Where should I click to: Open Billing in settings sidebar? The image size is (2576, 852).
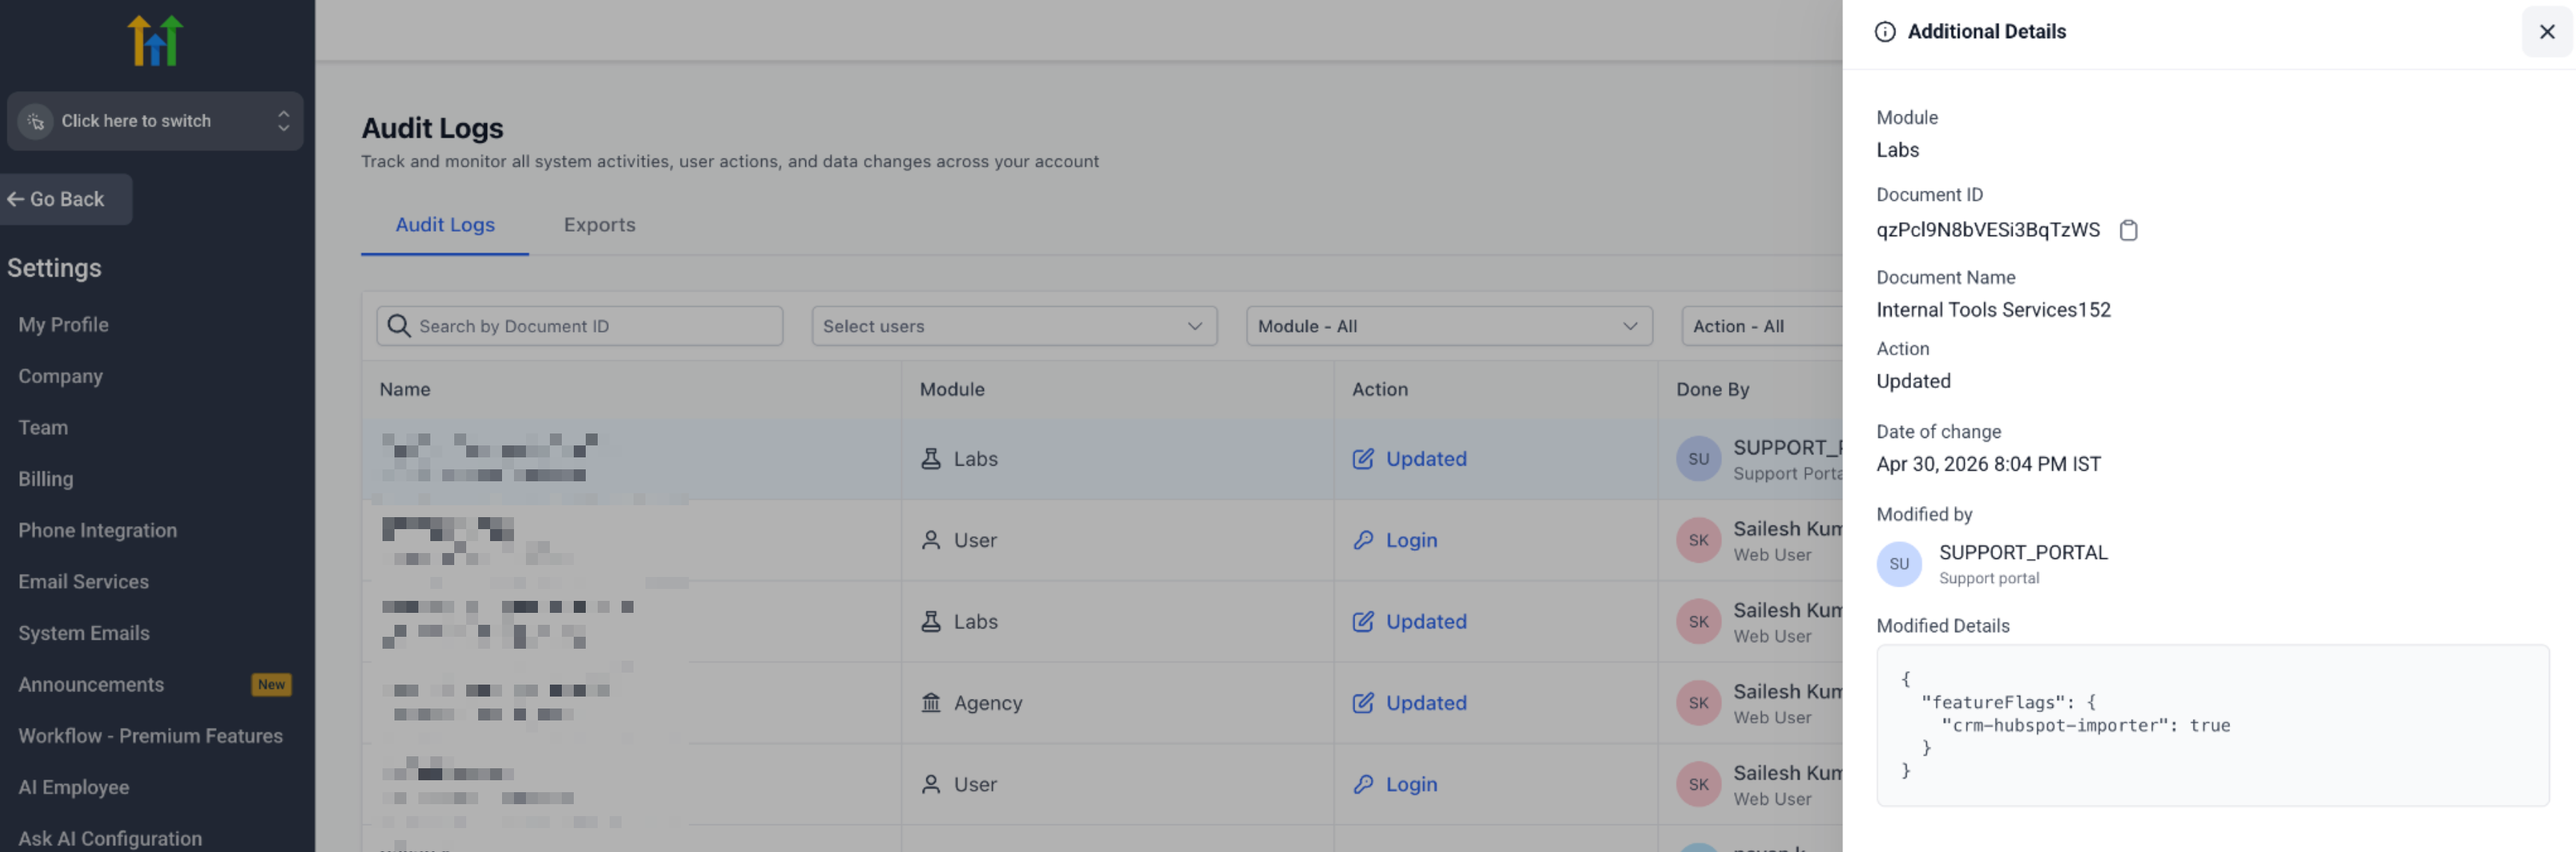pos(46,479)
